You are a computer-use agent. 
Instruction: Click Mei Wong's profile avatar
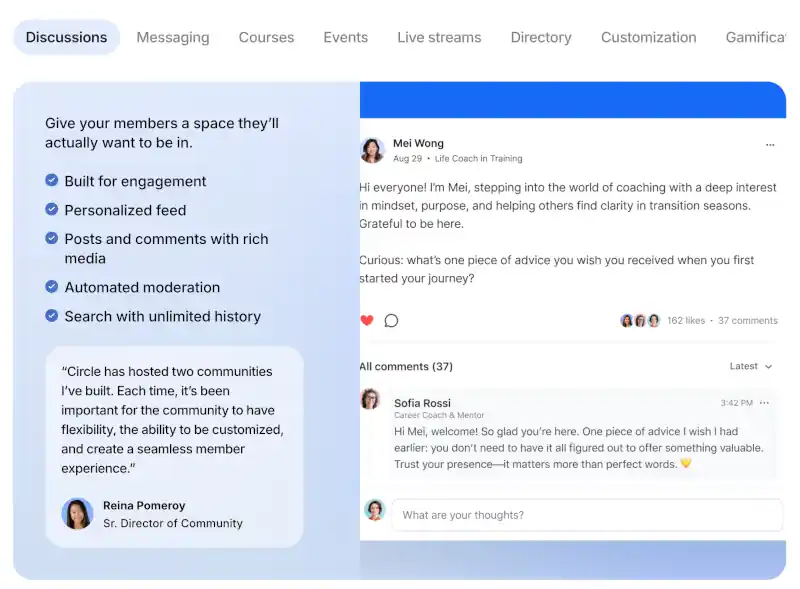372,150
